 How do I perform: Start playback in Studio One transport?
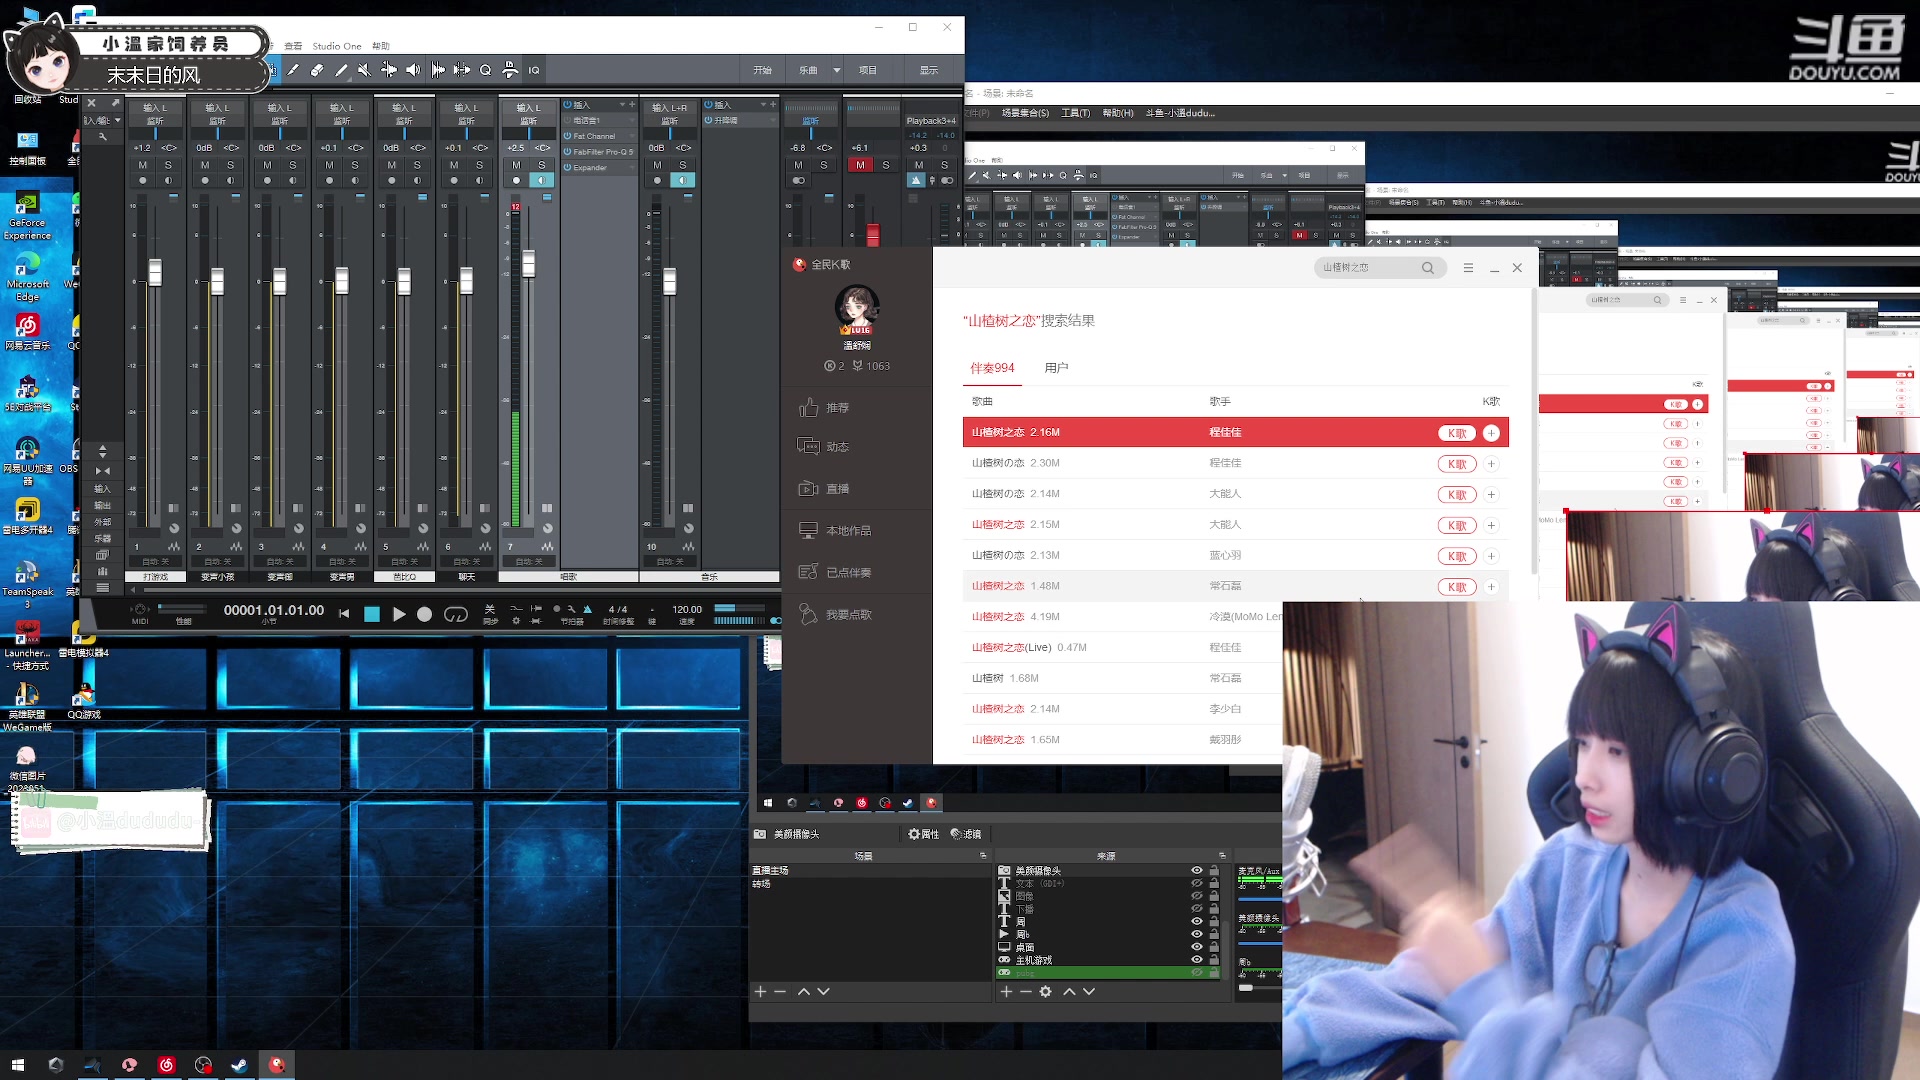pyautogui.click(x=399, y=614)
